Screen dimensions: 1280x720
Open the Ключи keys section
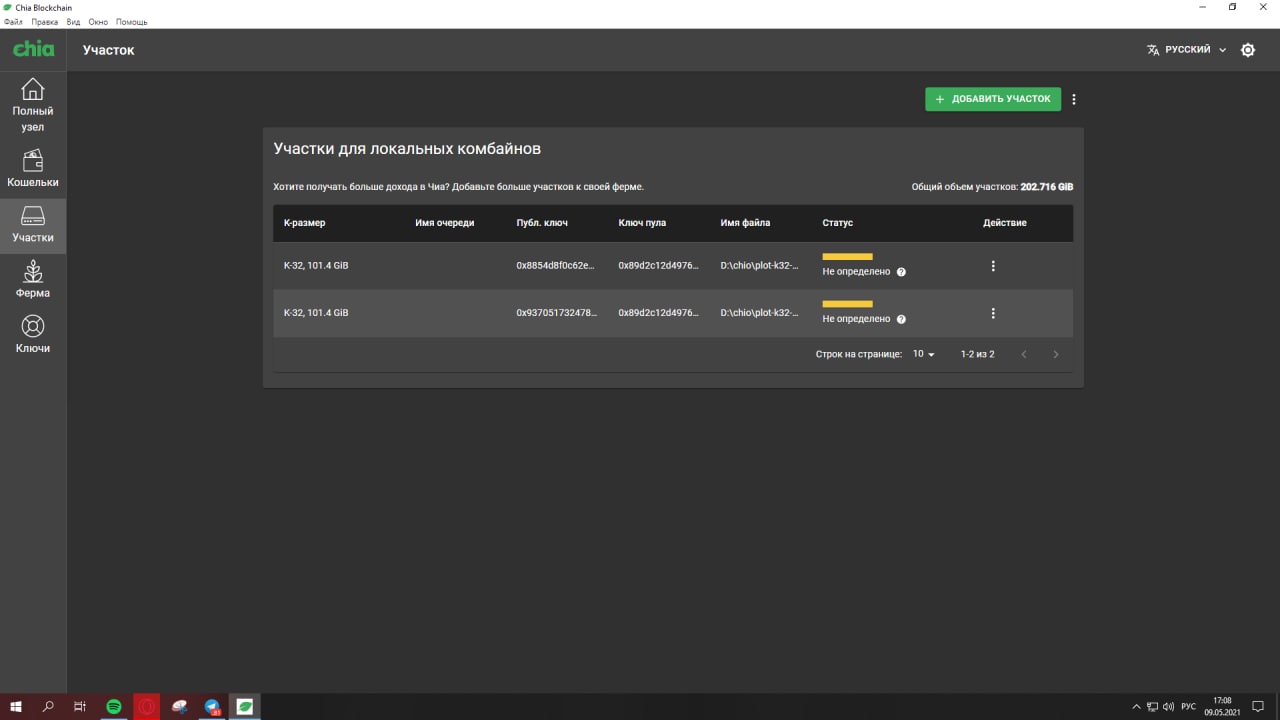click(x=33, y=336)
